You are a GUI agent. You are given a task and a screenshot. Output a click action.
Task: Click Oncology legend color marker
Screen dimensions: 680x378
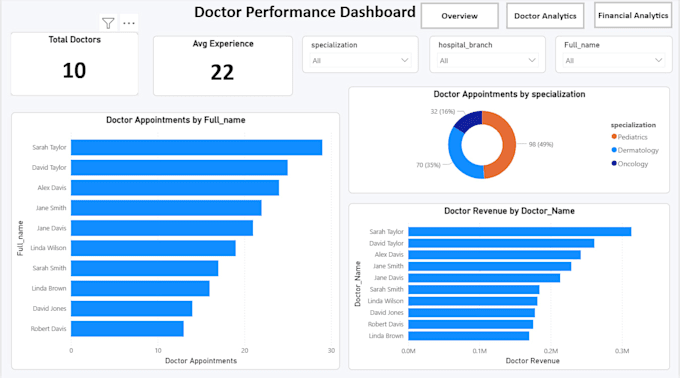(614, 163)
